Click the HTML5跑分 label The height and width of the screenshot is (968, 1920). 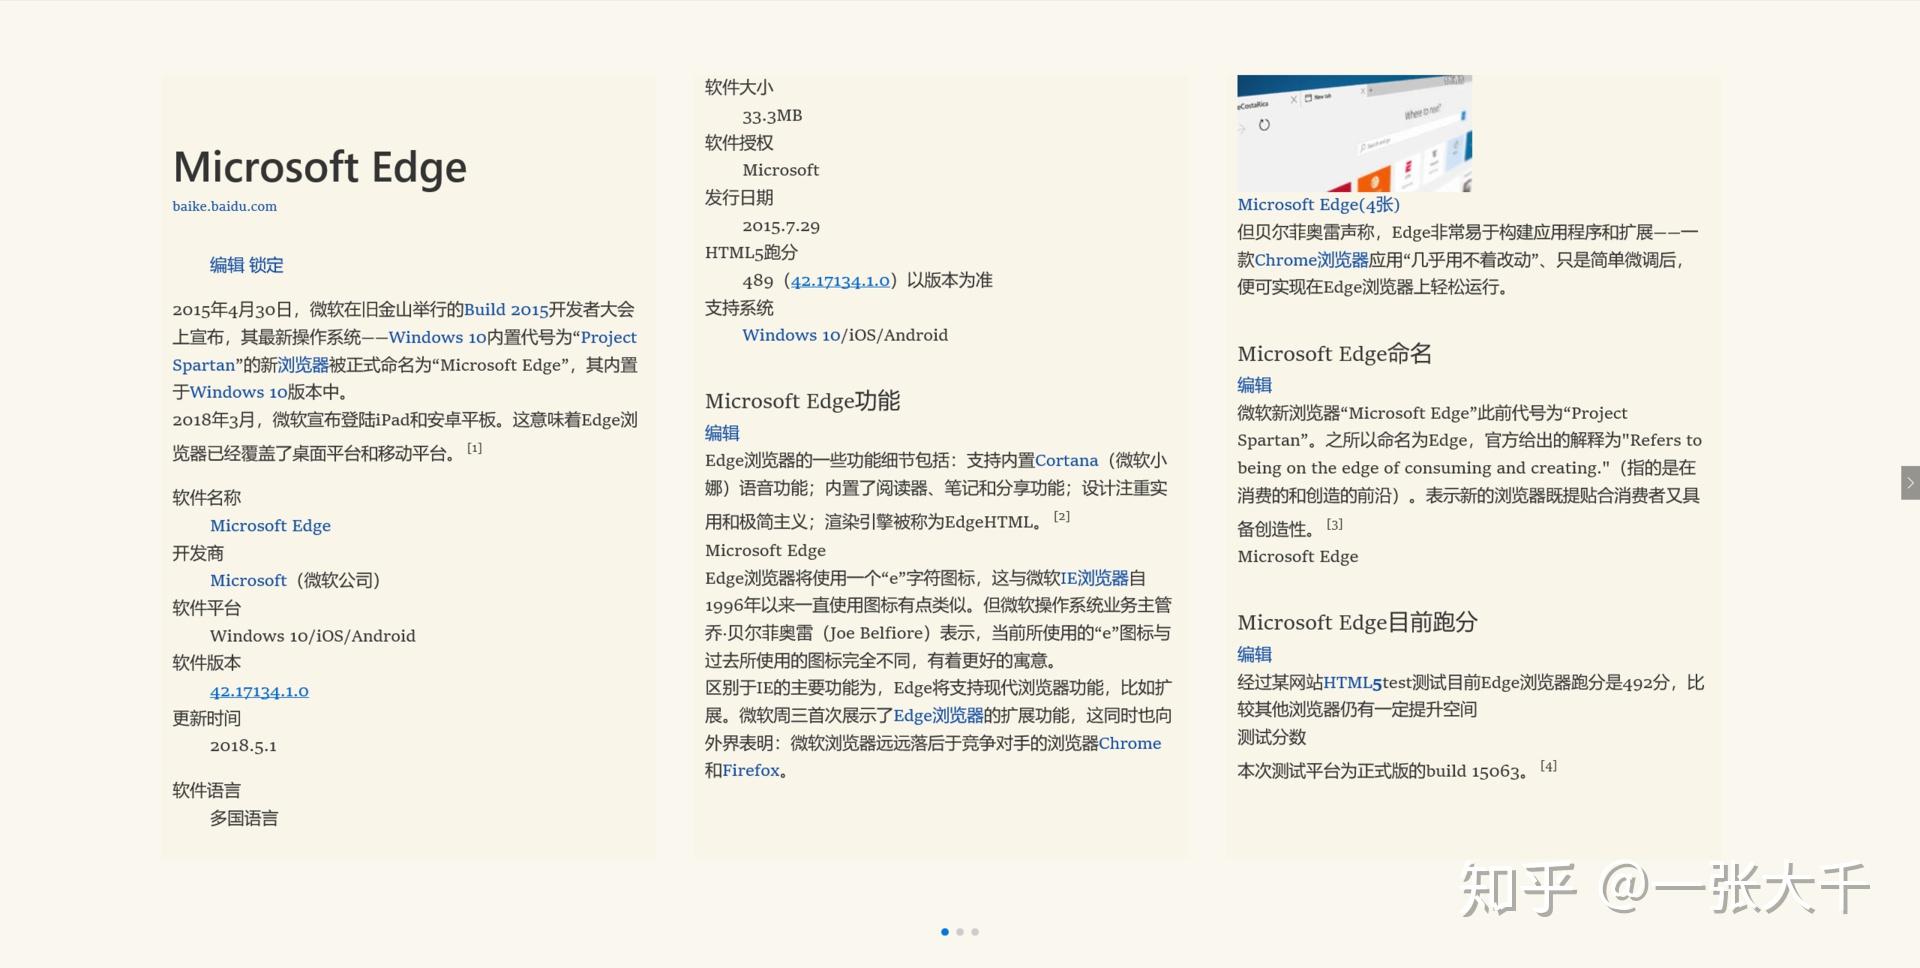(751, 253)
